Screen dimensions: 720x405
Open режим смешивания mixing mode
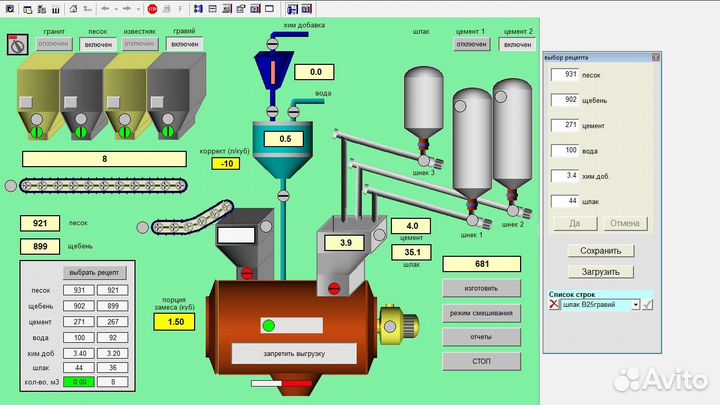(481, 312)
